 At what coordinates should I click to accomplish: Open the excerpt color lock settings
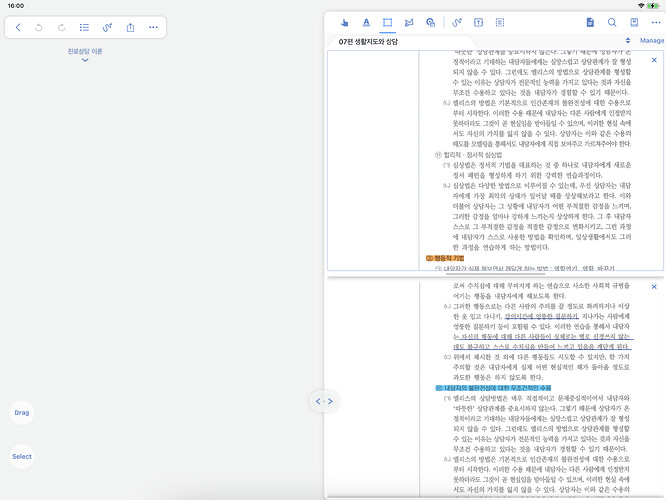click(x=430, y=23)
